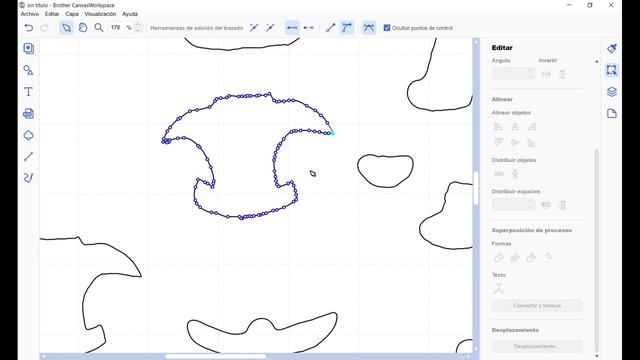Open the left sidebar top panel icon
Image resolution: width=640 pixels, height=360 pixels.
[x=29, y=49]
